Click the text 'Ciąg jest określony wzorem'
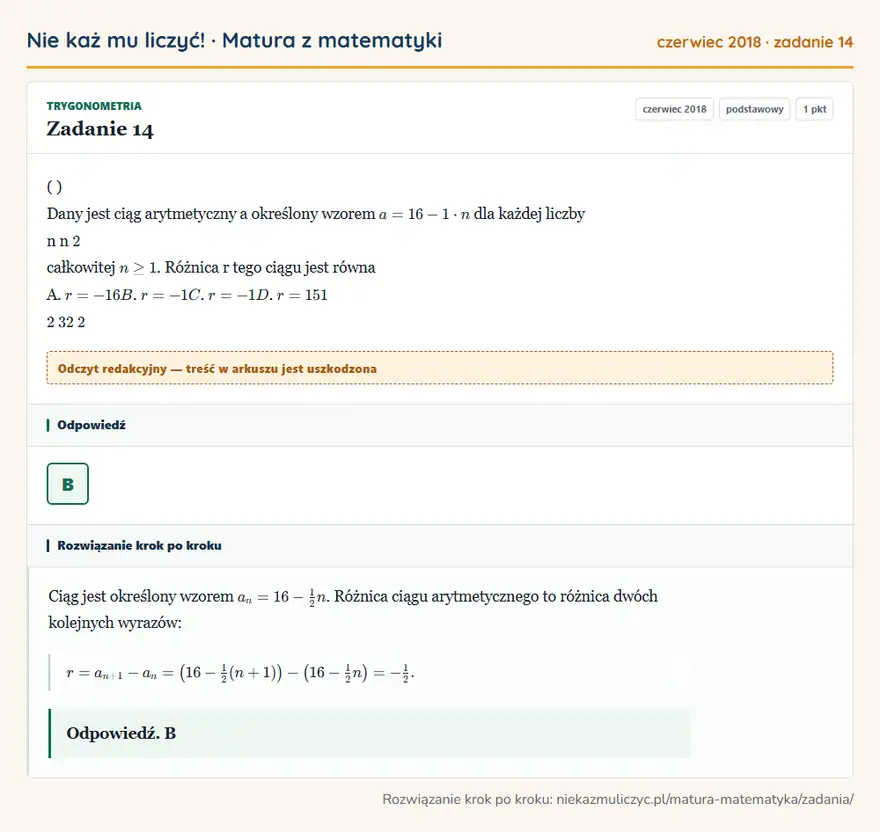The width and height of the screenshot is (880, 832). 141,596
